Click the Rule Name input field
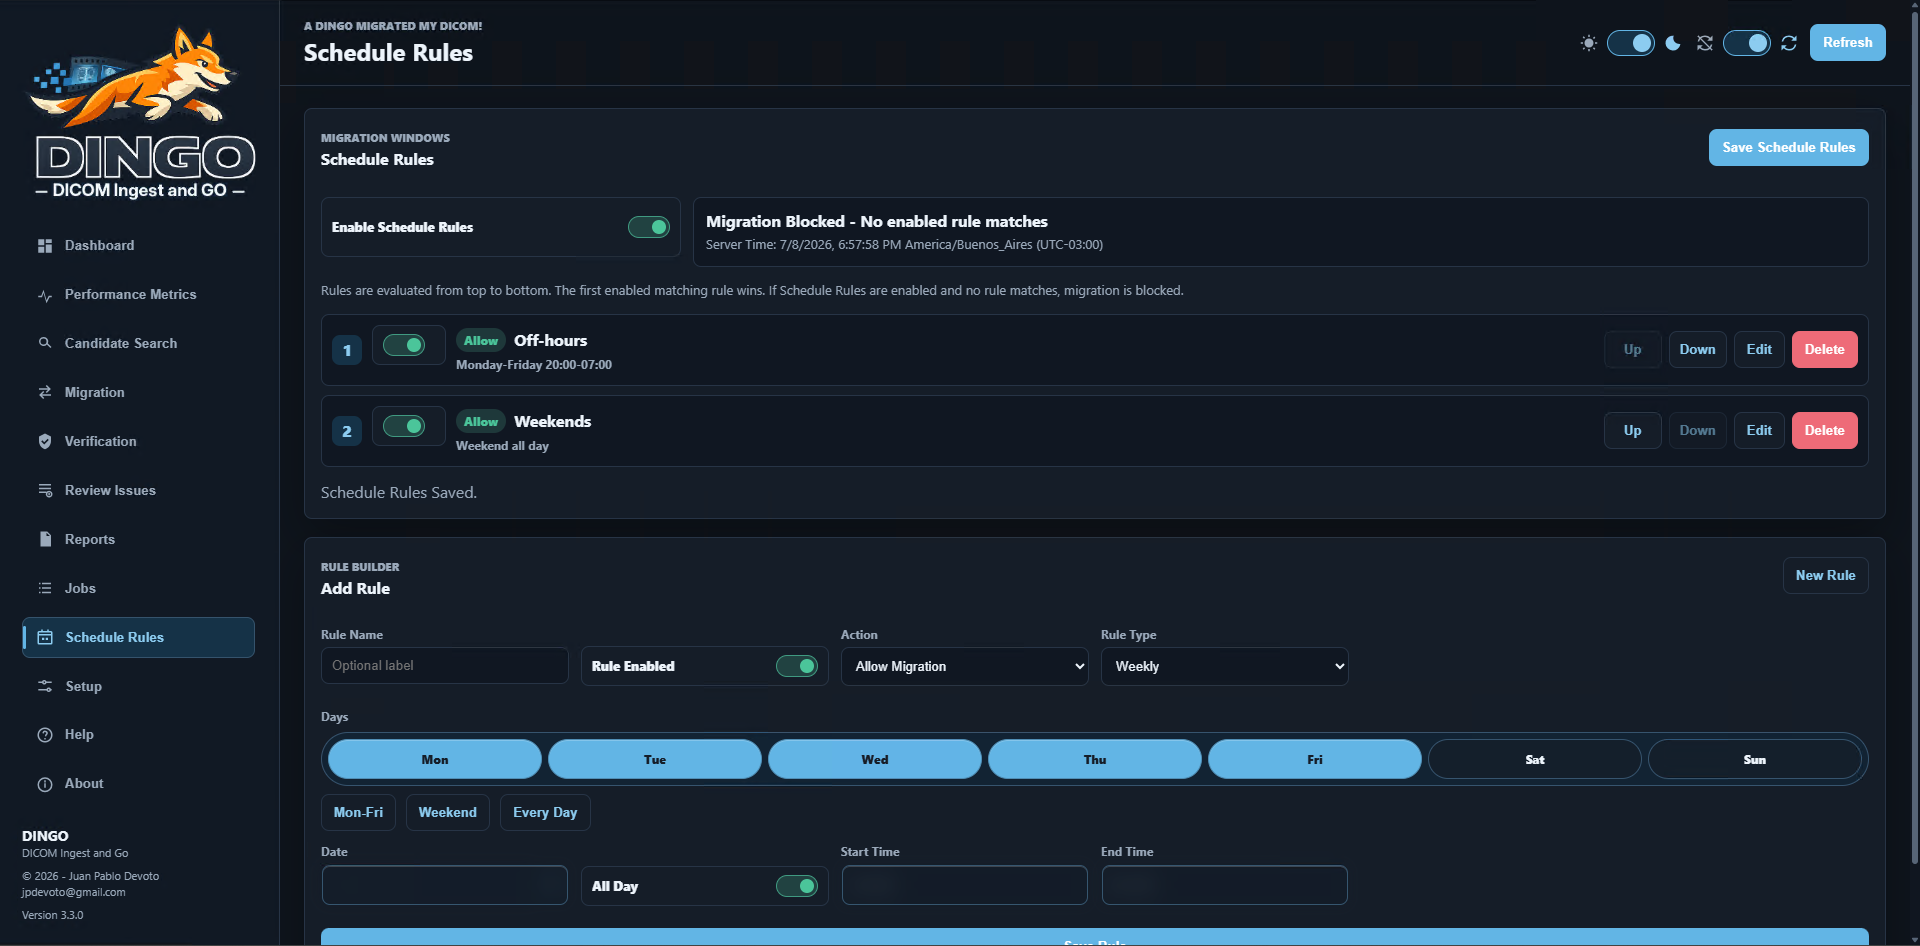 445,666
